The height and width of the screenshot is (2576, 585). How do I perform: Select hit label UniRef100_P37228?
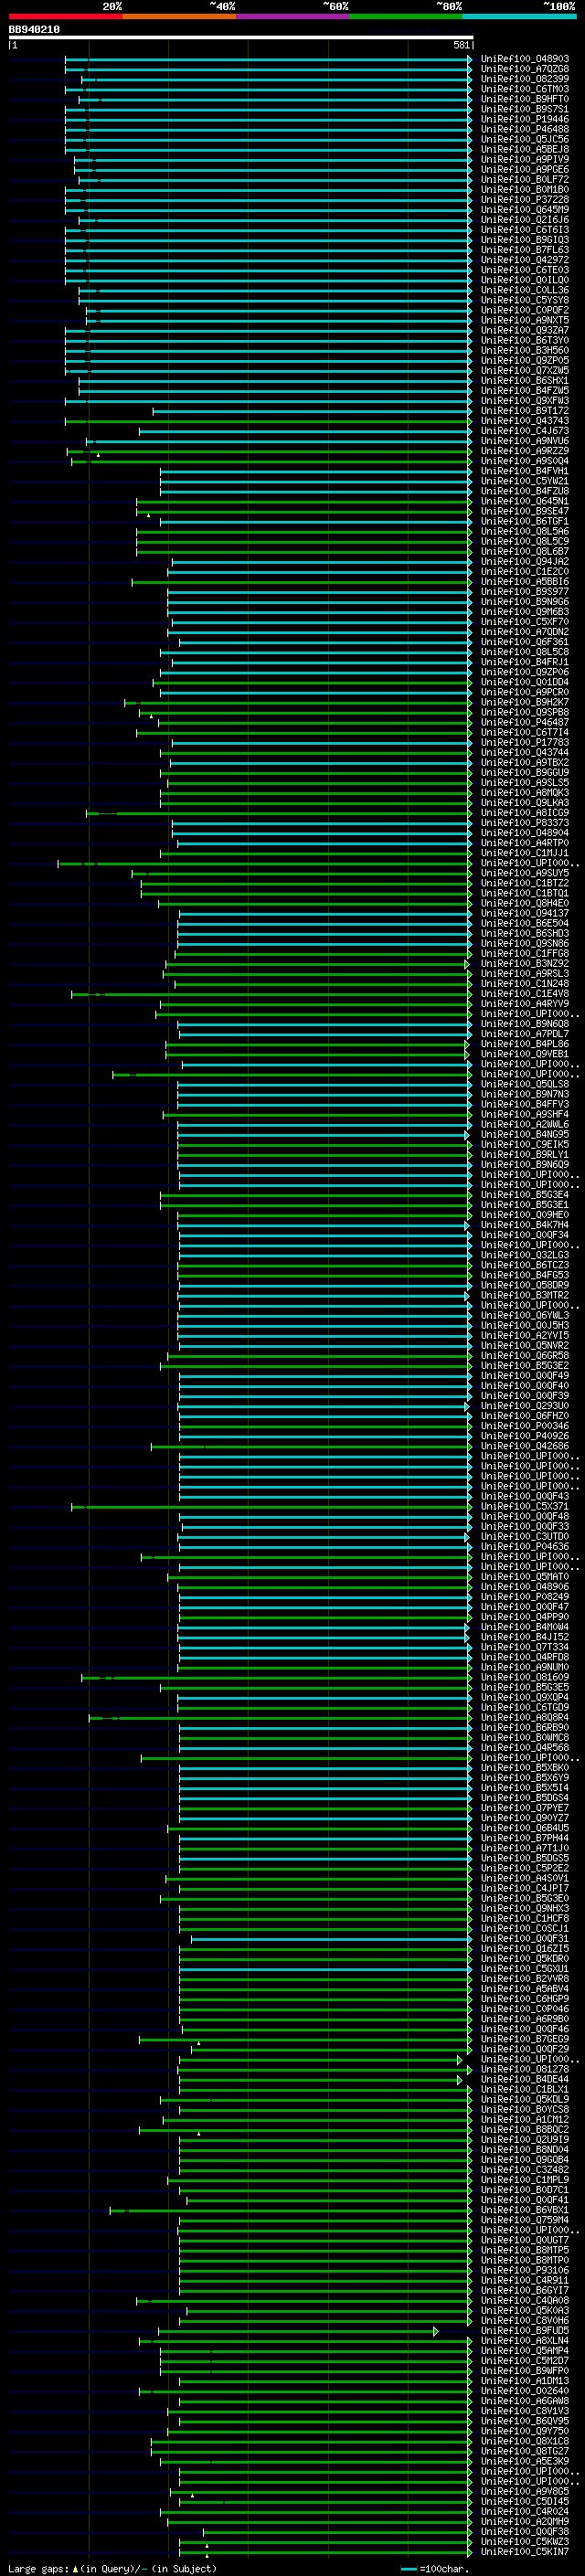[x=525, y=200]
